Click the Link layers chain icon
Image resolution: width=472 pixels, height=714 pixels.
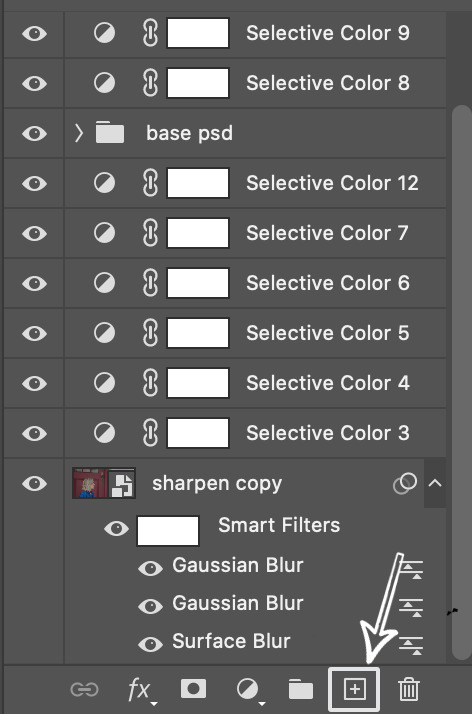tap(85, 689)
